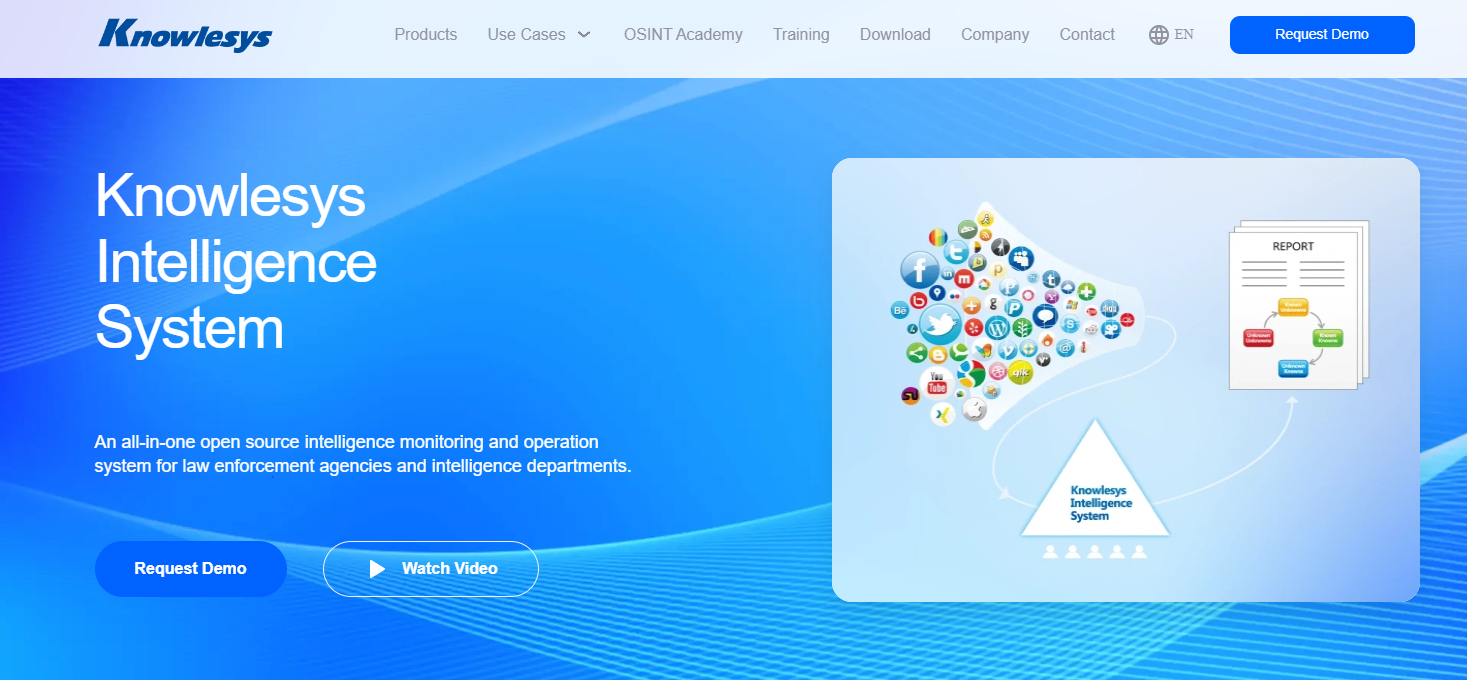This screenshot has width=1467, height=680.
Task: Click the globe language icon
Action: pyautogui.click(x=1159, y=35)
